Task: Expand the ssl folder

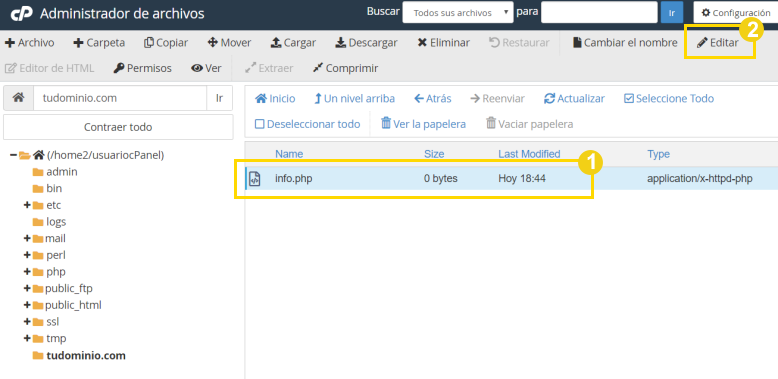Action: [x=27, y=321]
